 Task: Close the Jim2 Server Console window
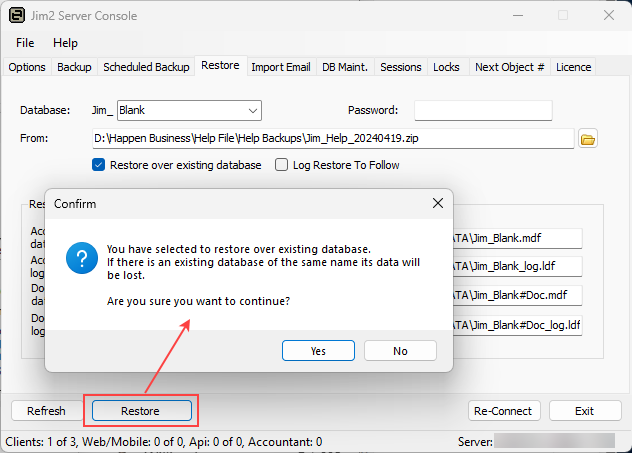[x=609, y=15]
